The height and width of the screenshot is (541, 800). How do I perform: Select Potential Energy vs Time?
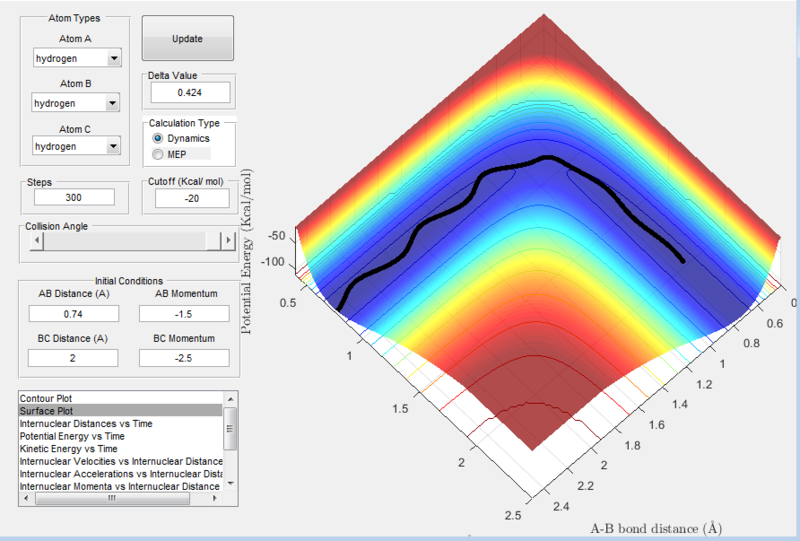click(x=121, y=436)
